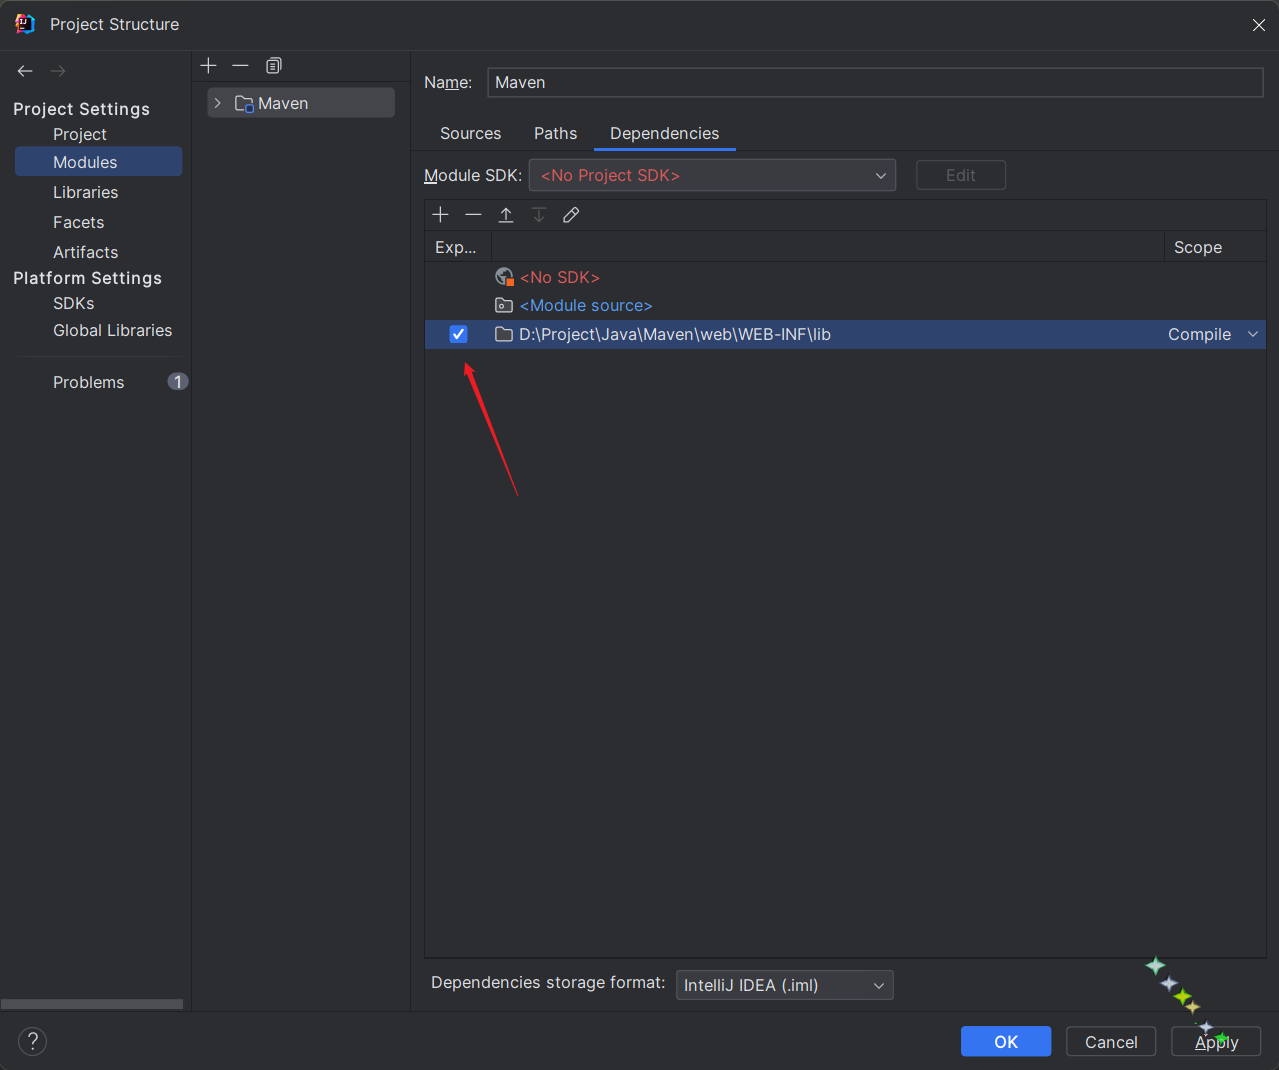Add a dependency with plus icon
Image resolution: width=1279 pixels, height=1070 pixels.
(440, 215)
